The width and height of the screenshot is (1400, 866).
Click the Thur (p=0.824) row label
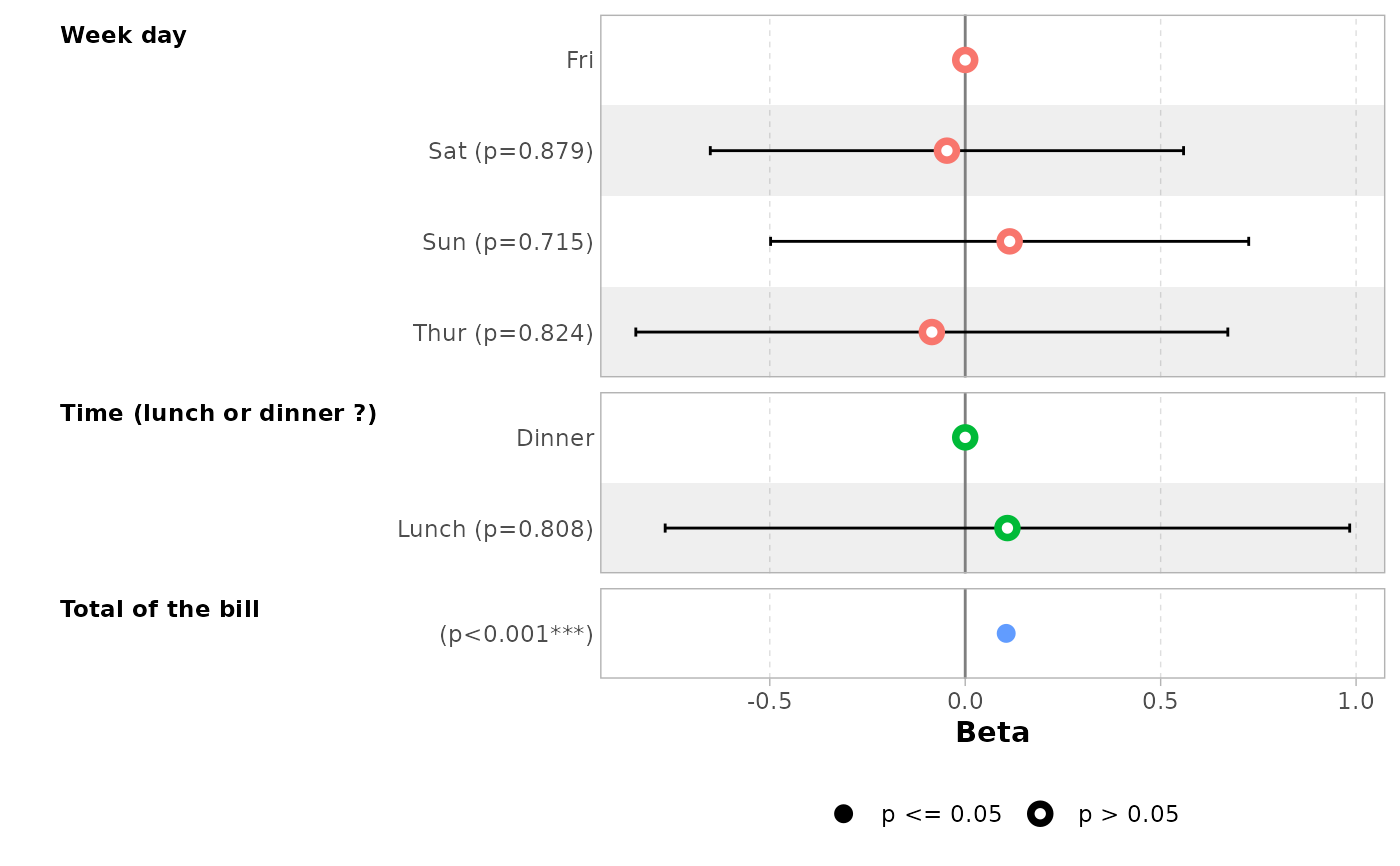(x=503, y=334)
